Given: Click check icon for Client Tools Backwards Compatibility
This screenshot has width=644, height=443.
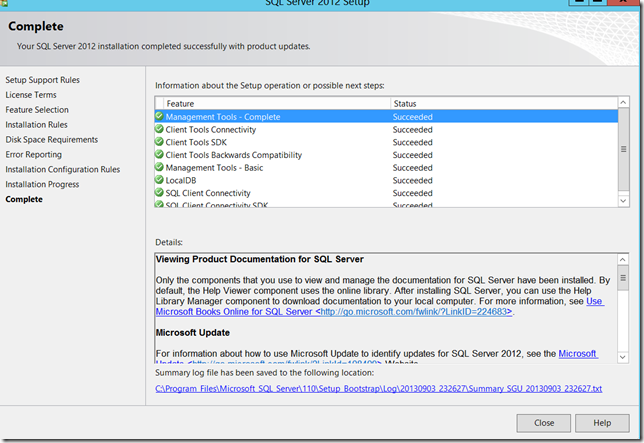Looking at the screenshot, I should (159, 155).
